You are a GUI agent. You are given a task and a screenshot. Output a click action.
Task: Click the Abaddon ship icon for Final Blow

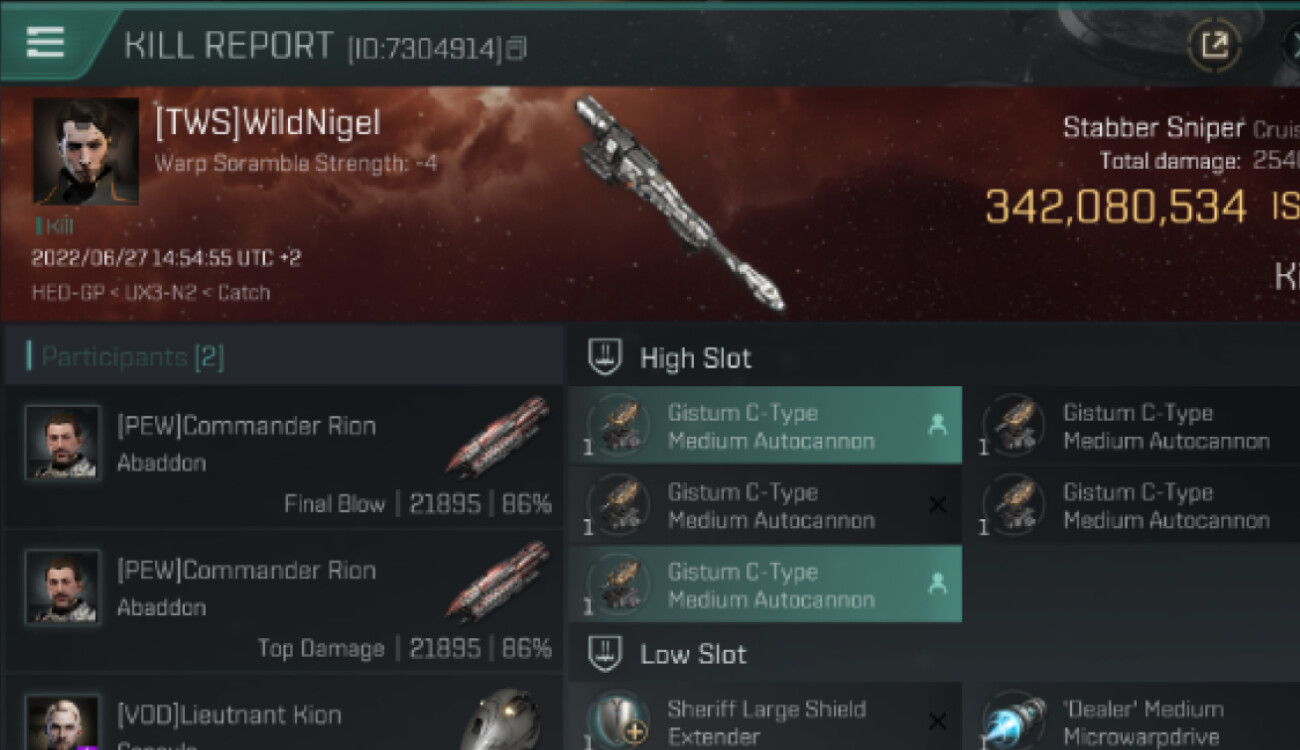click(x=497, y=436)
